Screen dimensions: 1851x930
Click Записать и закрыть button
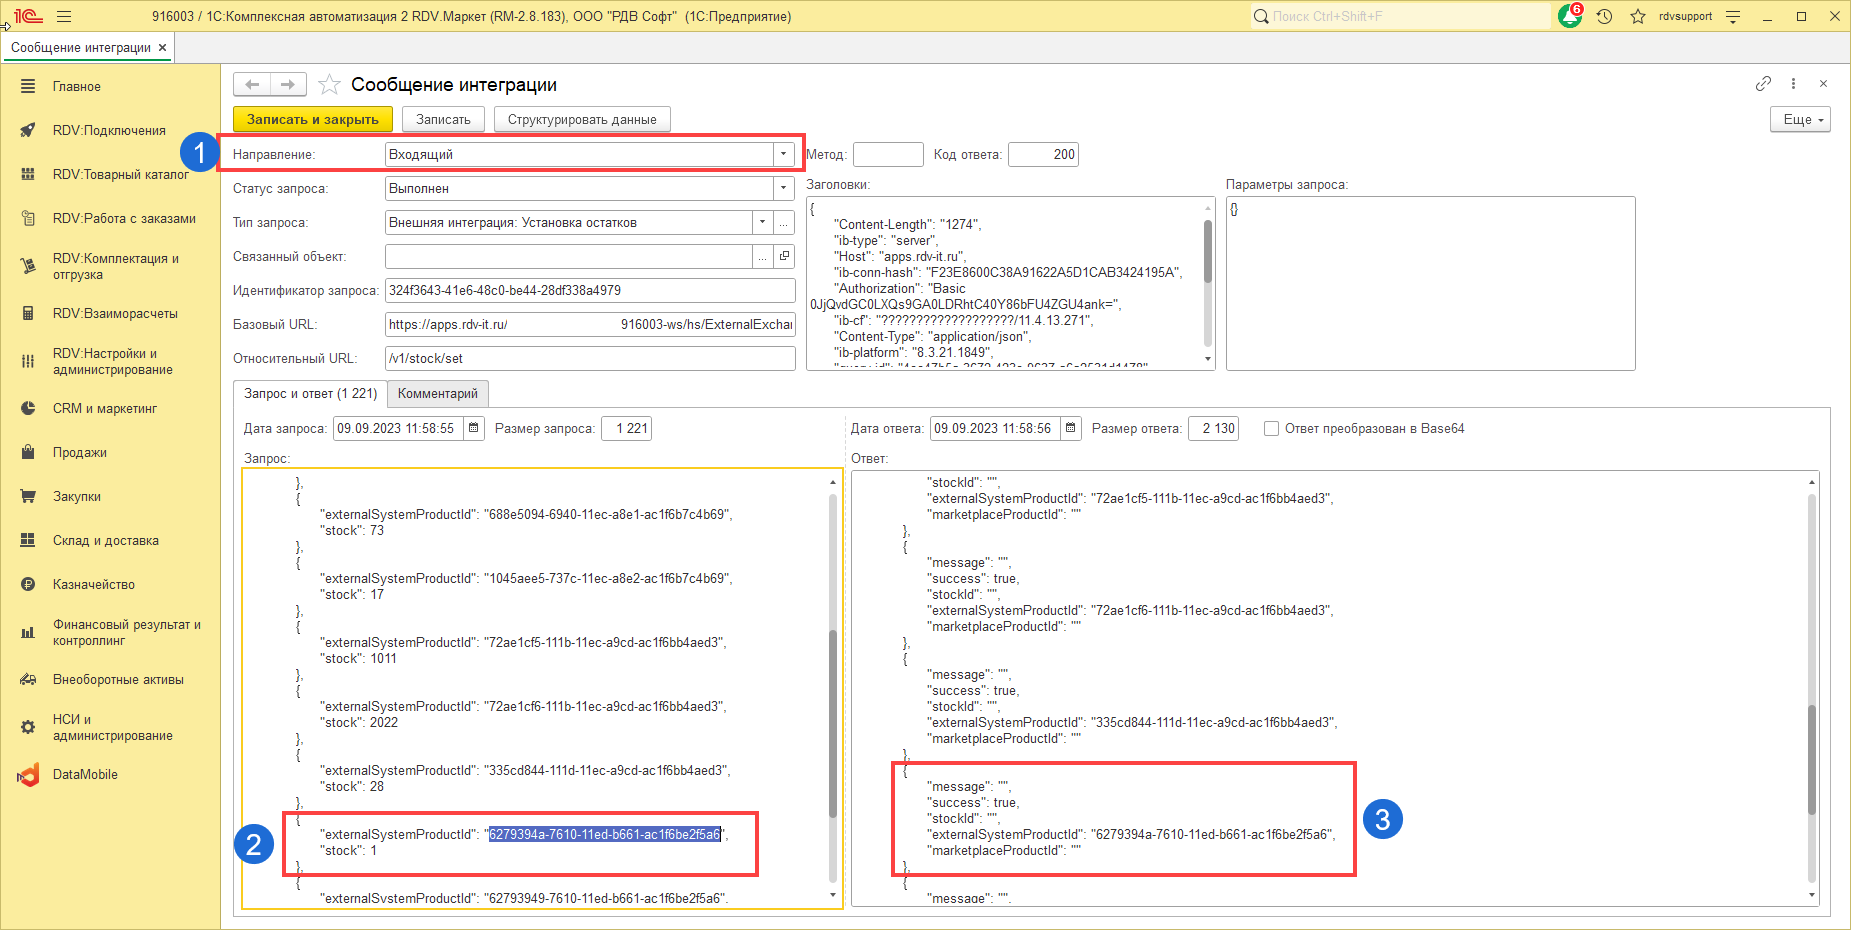312,120
